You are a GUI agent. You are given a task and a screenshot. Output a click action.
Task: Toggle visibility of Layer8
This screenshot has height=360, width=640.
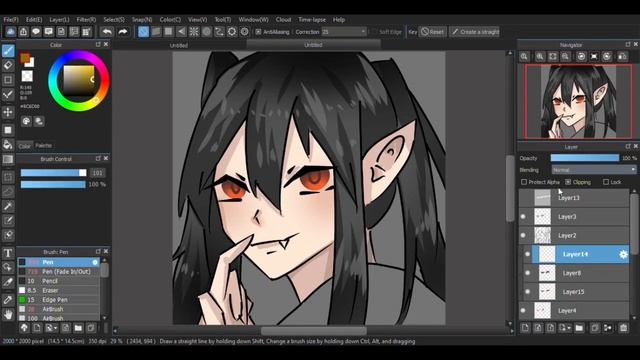[528, 273]
